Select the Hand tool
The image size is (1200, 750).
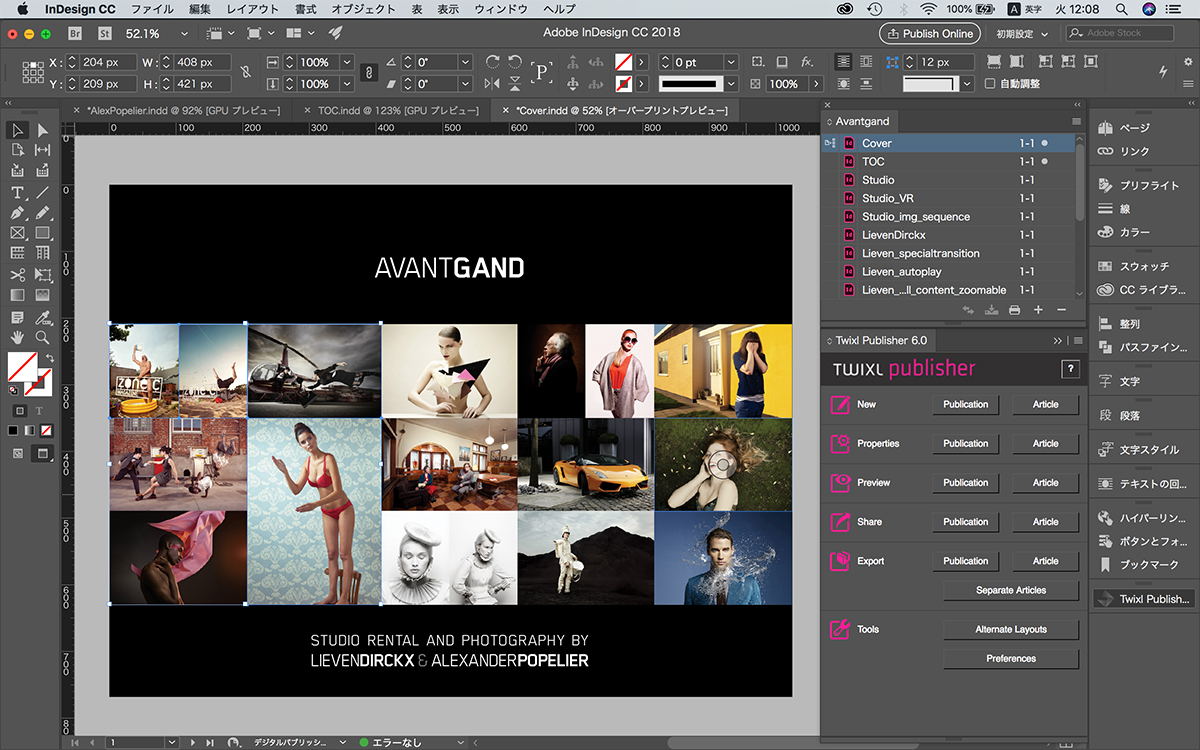[18, 338]
